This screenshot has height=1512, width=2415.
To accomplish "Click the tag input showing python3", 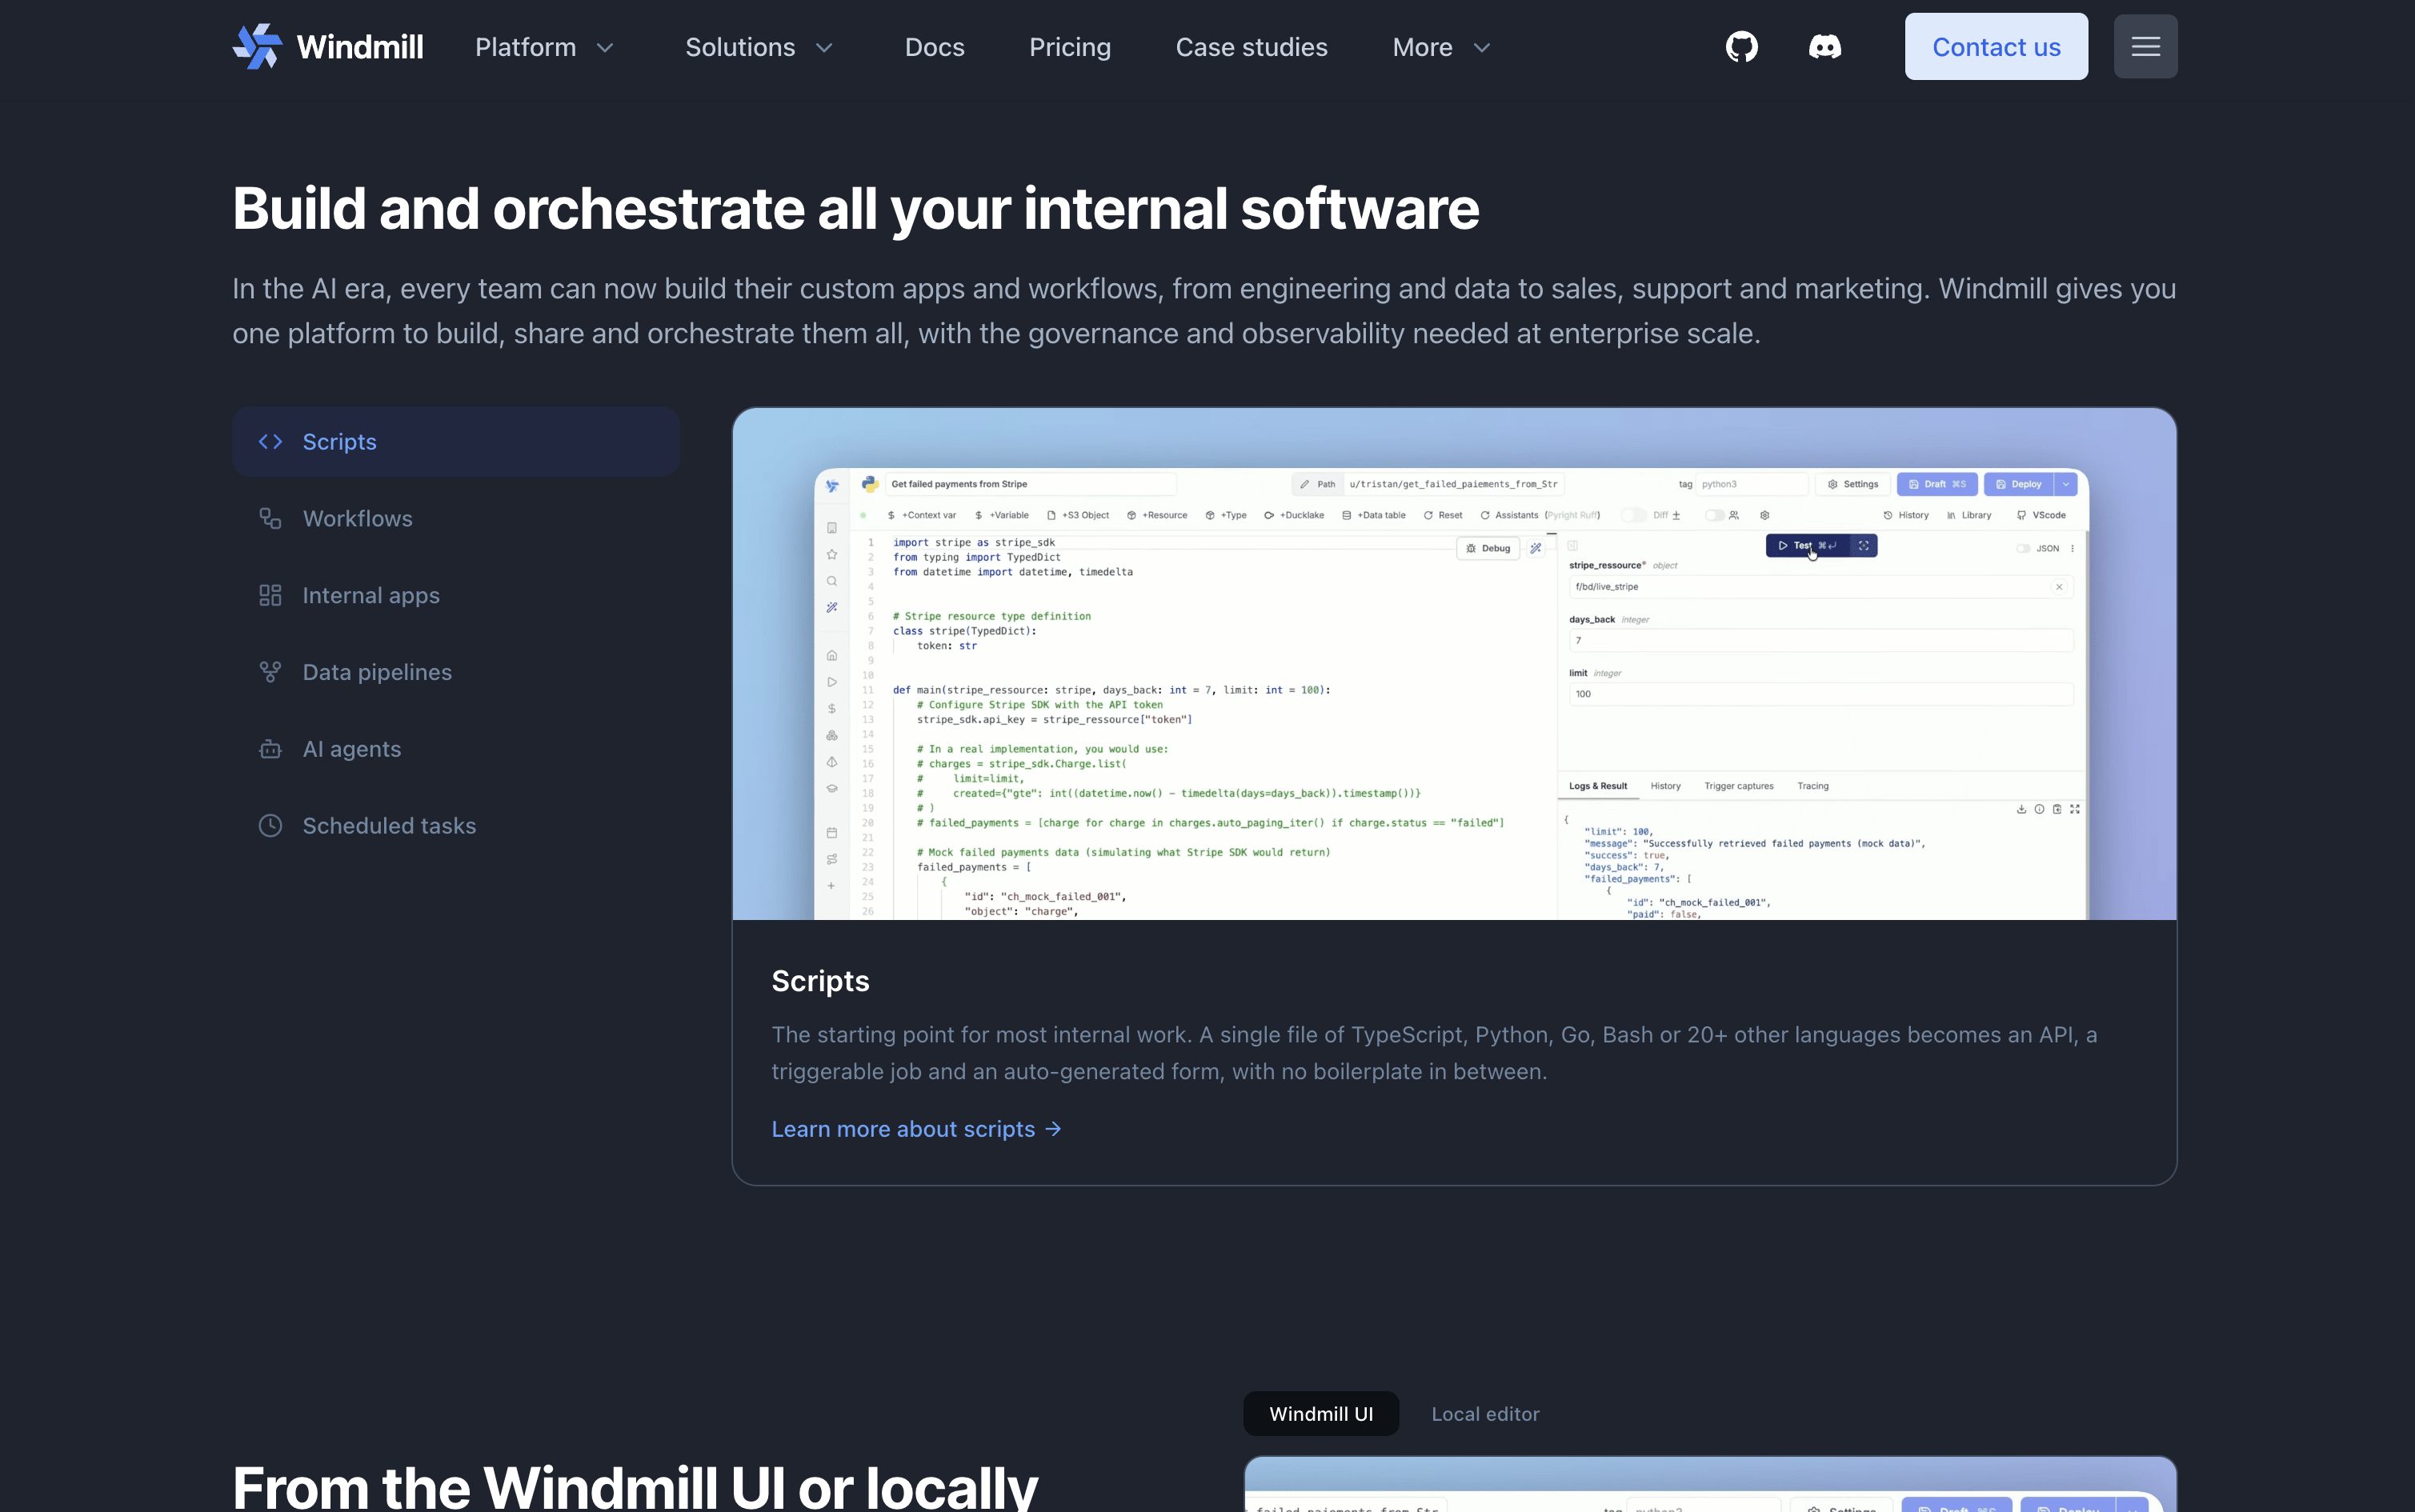I will pos(1752,484).
